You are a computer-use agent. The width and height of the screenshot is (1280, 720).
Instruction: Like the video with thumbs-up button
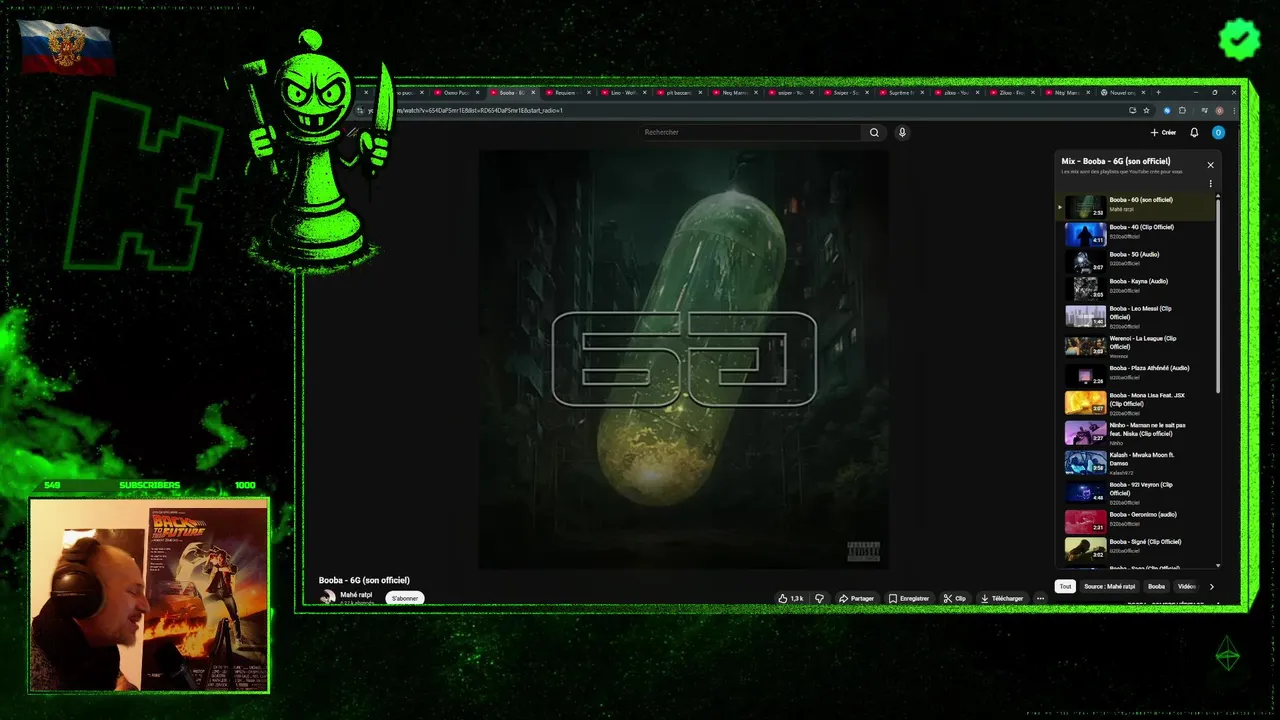pyautogui.click(x=790, y=598)
